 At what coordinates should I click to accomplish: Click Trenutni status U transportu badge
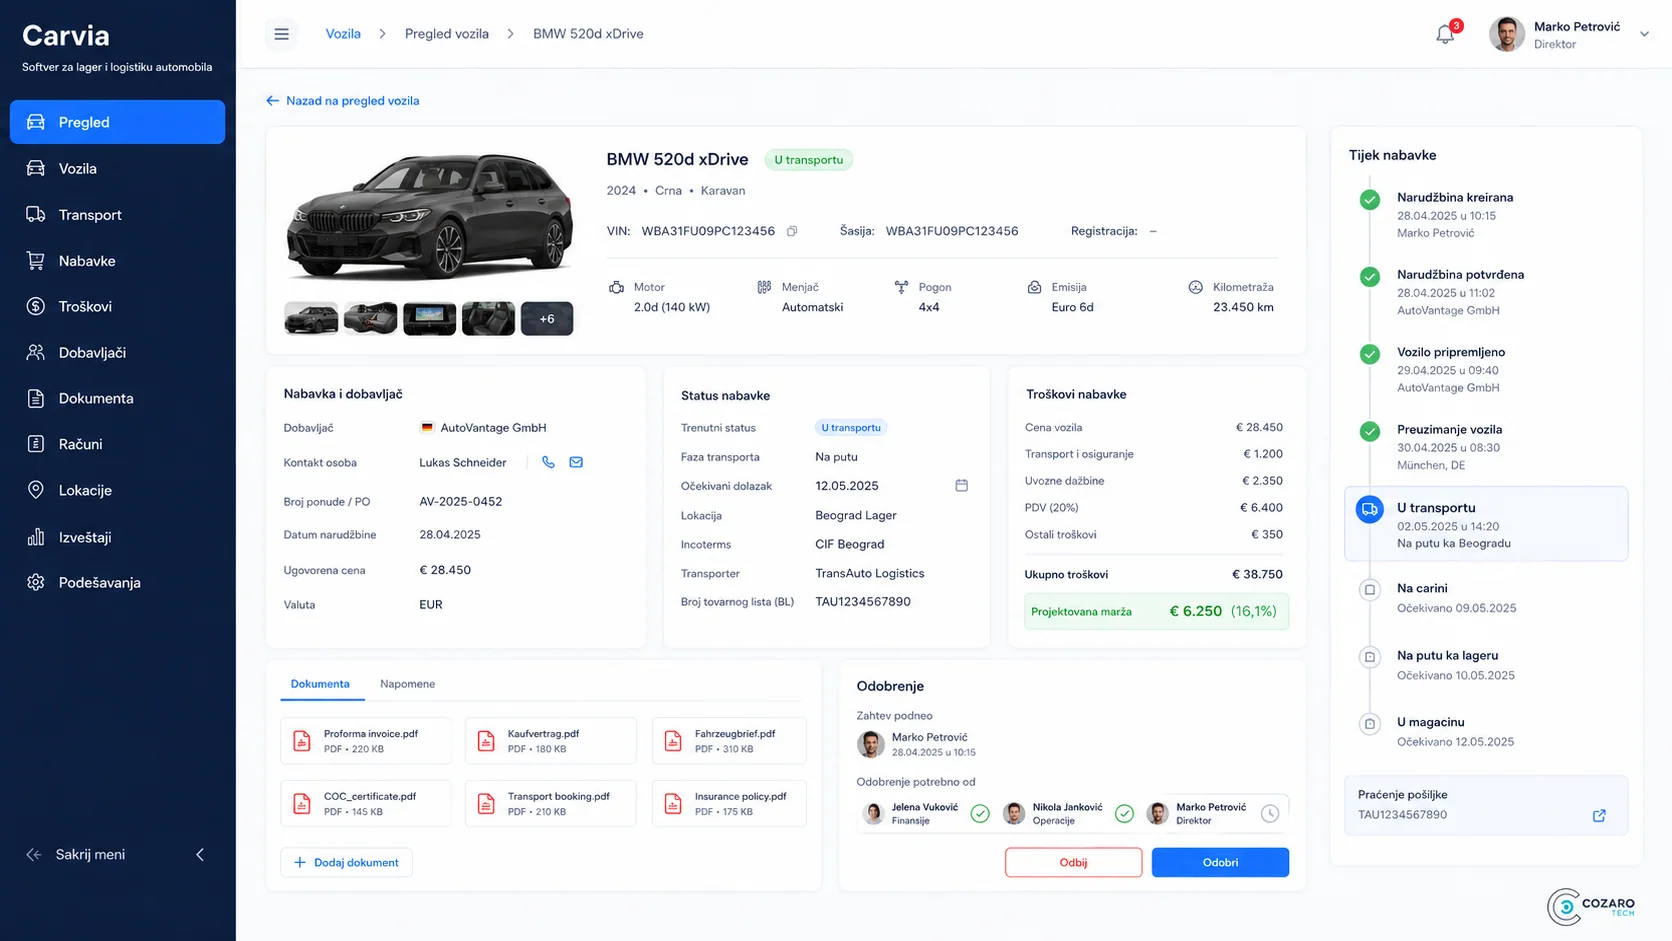851,427
